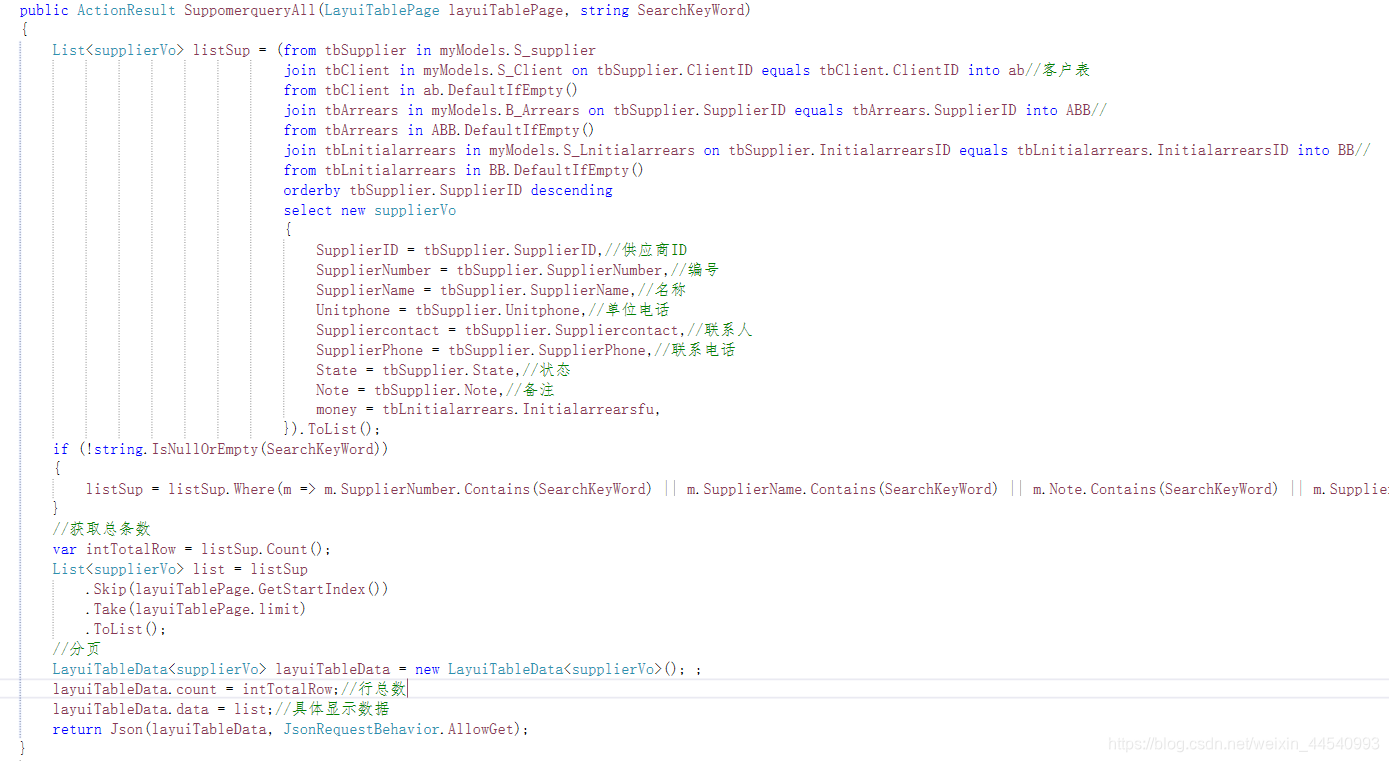Click the ActionResult return type
The height and width of the screenshot is (762, 1389).
coord(127,11)
